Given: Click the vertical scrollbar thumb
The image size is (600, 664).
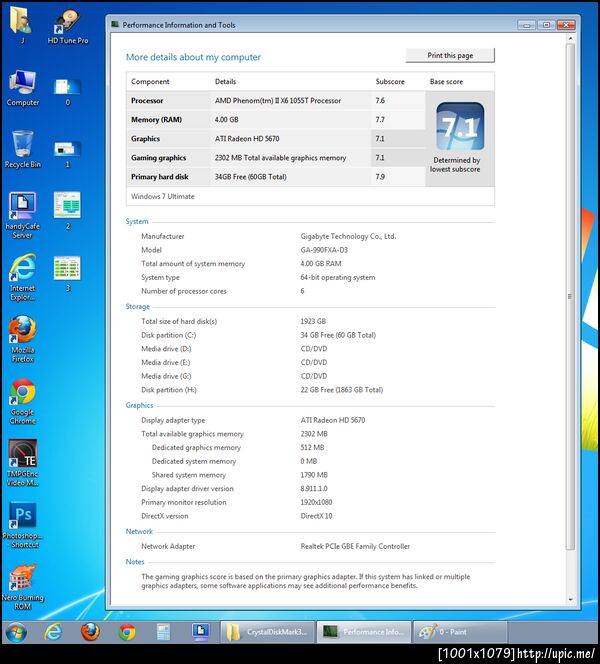Looking at the screenshot, I should (x=570, y=296).
